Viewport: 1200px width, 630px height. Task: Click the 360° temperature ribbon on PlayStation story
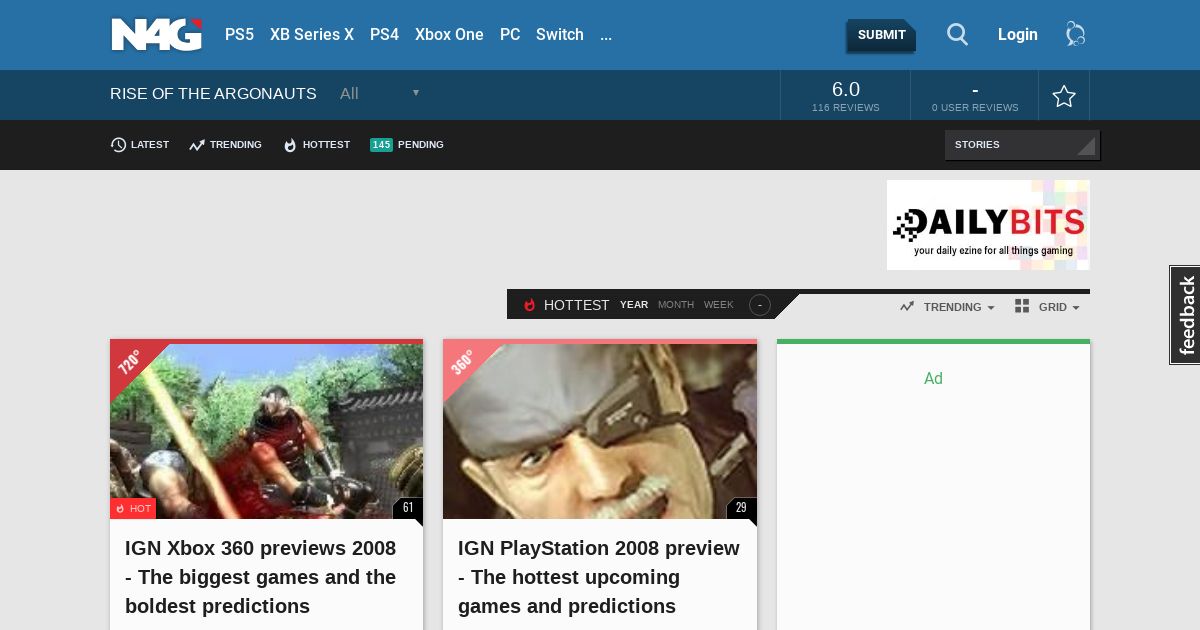pyautogui.click(x=465, y=361)
